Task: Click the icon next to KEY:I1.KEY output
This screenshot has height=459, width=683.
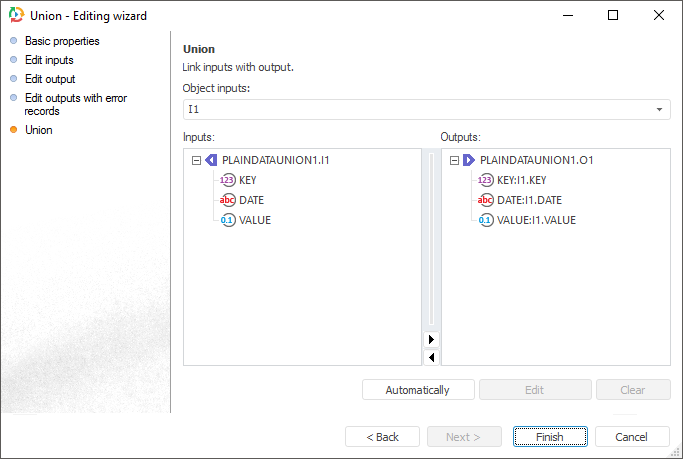Action: 486,180
